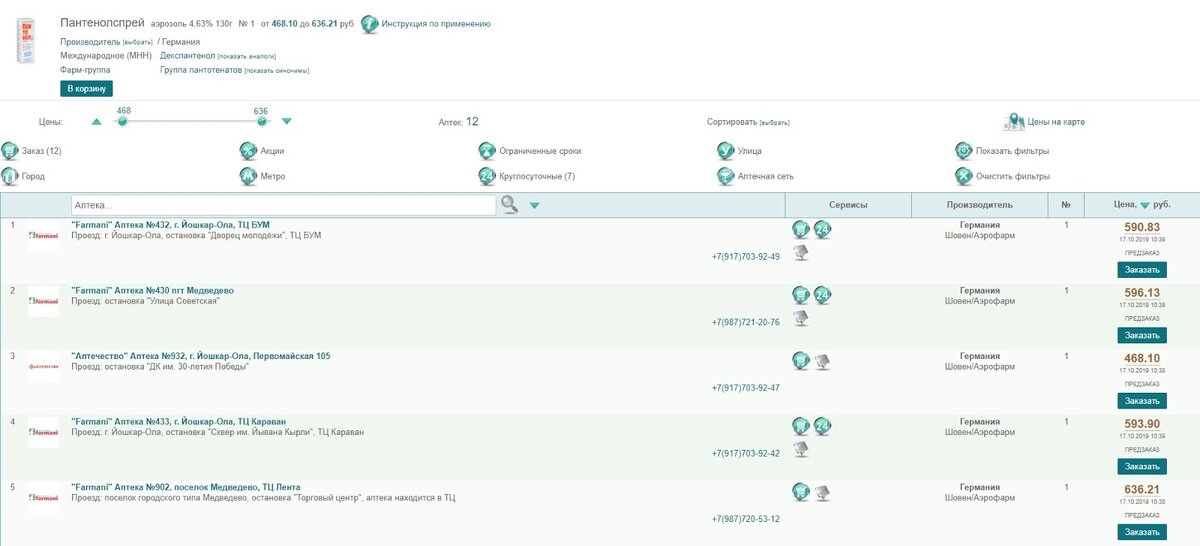
Task: Order from Аптека №433 with Заказать
Action: [1141, 466]
